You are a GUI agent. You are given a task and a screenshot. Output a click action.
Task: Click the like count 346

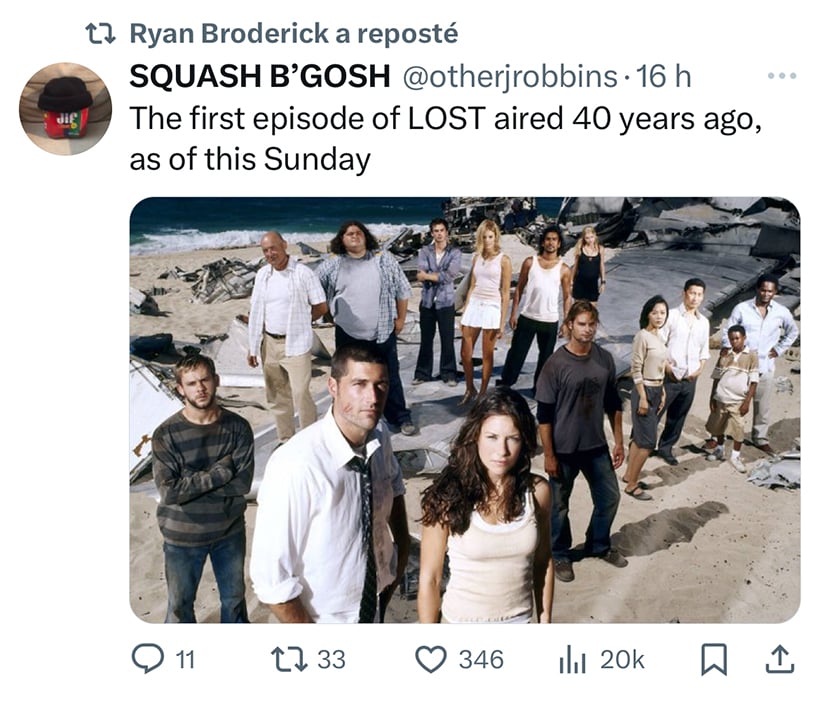tap(481, 660)
